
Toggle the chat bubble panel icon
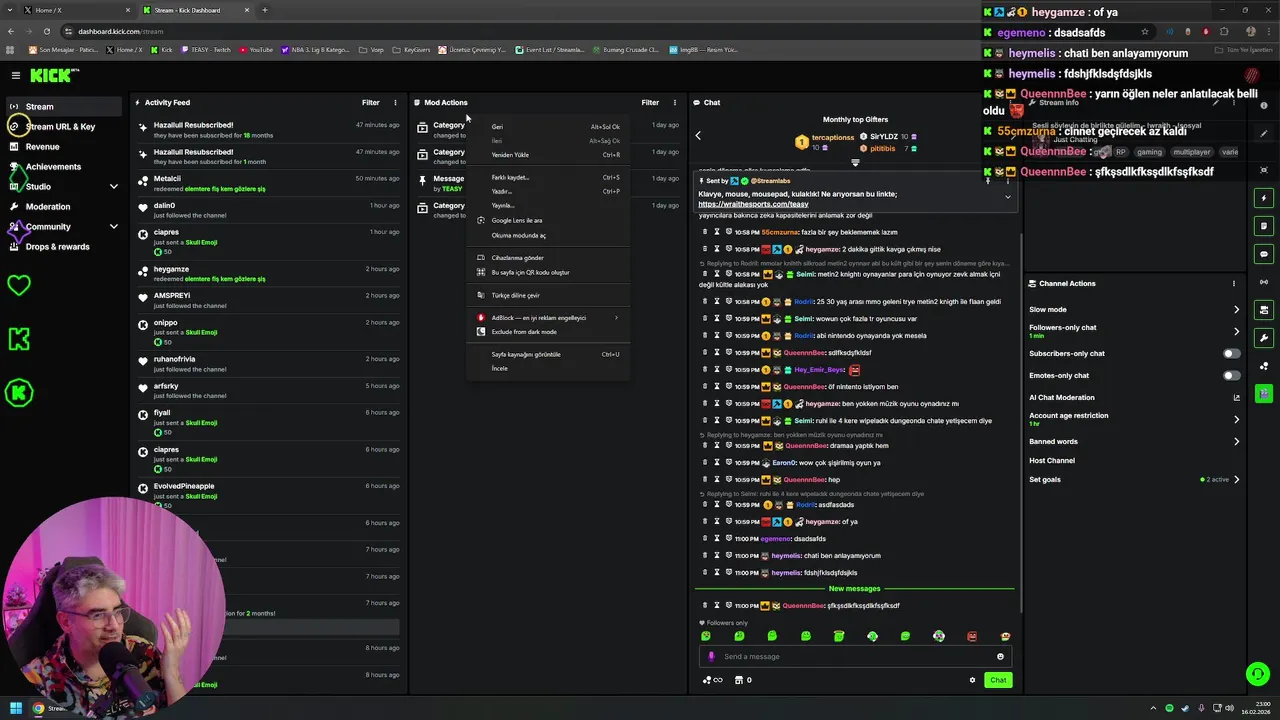(1264, 254)
